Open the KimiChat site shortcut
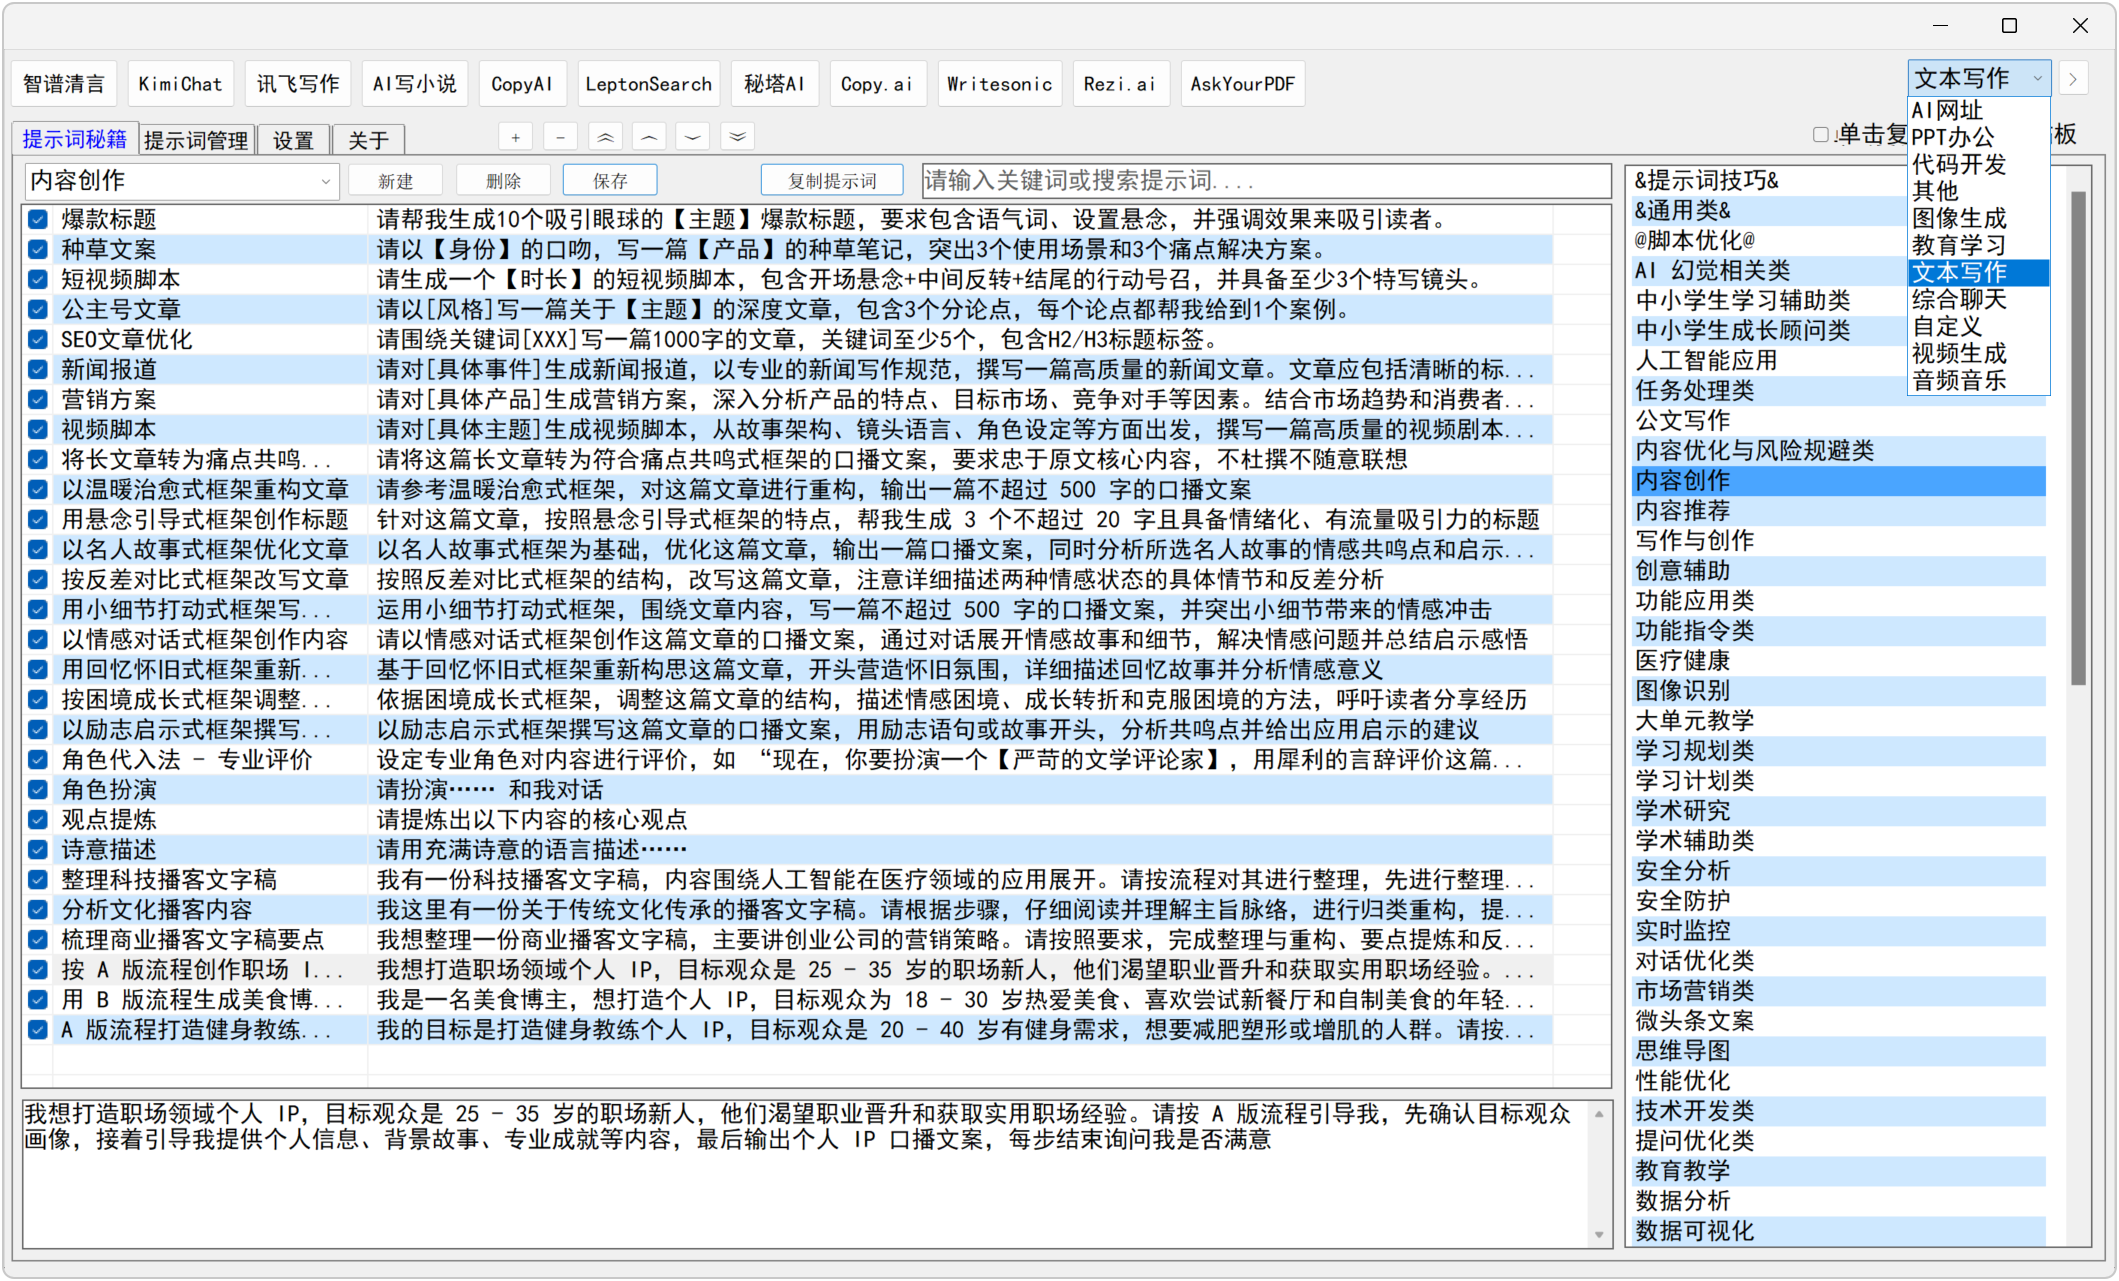 181,84
